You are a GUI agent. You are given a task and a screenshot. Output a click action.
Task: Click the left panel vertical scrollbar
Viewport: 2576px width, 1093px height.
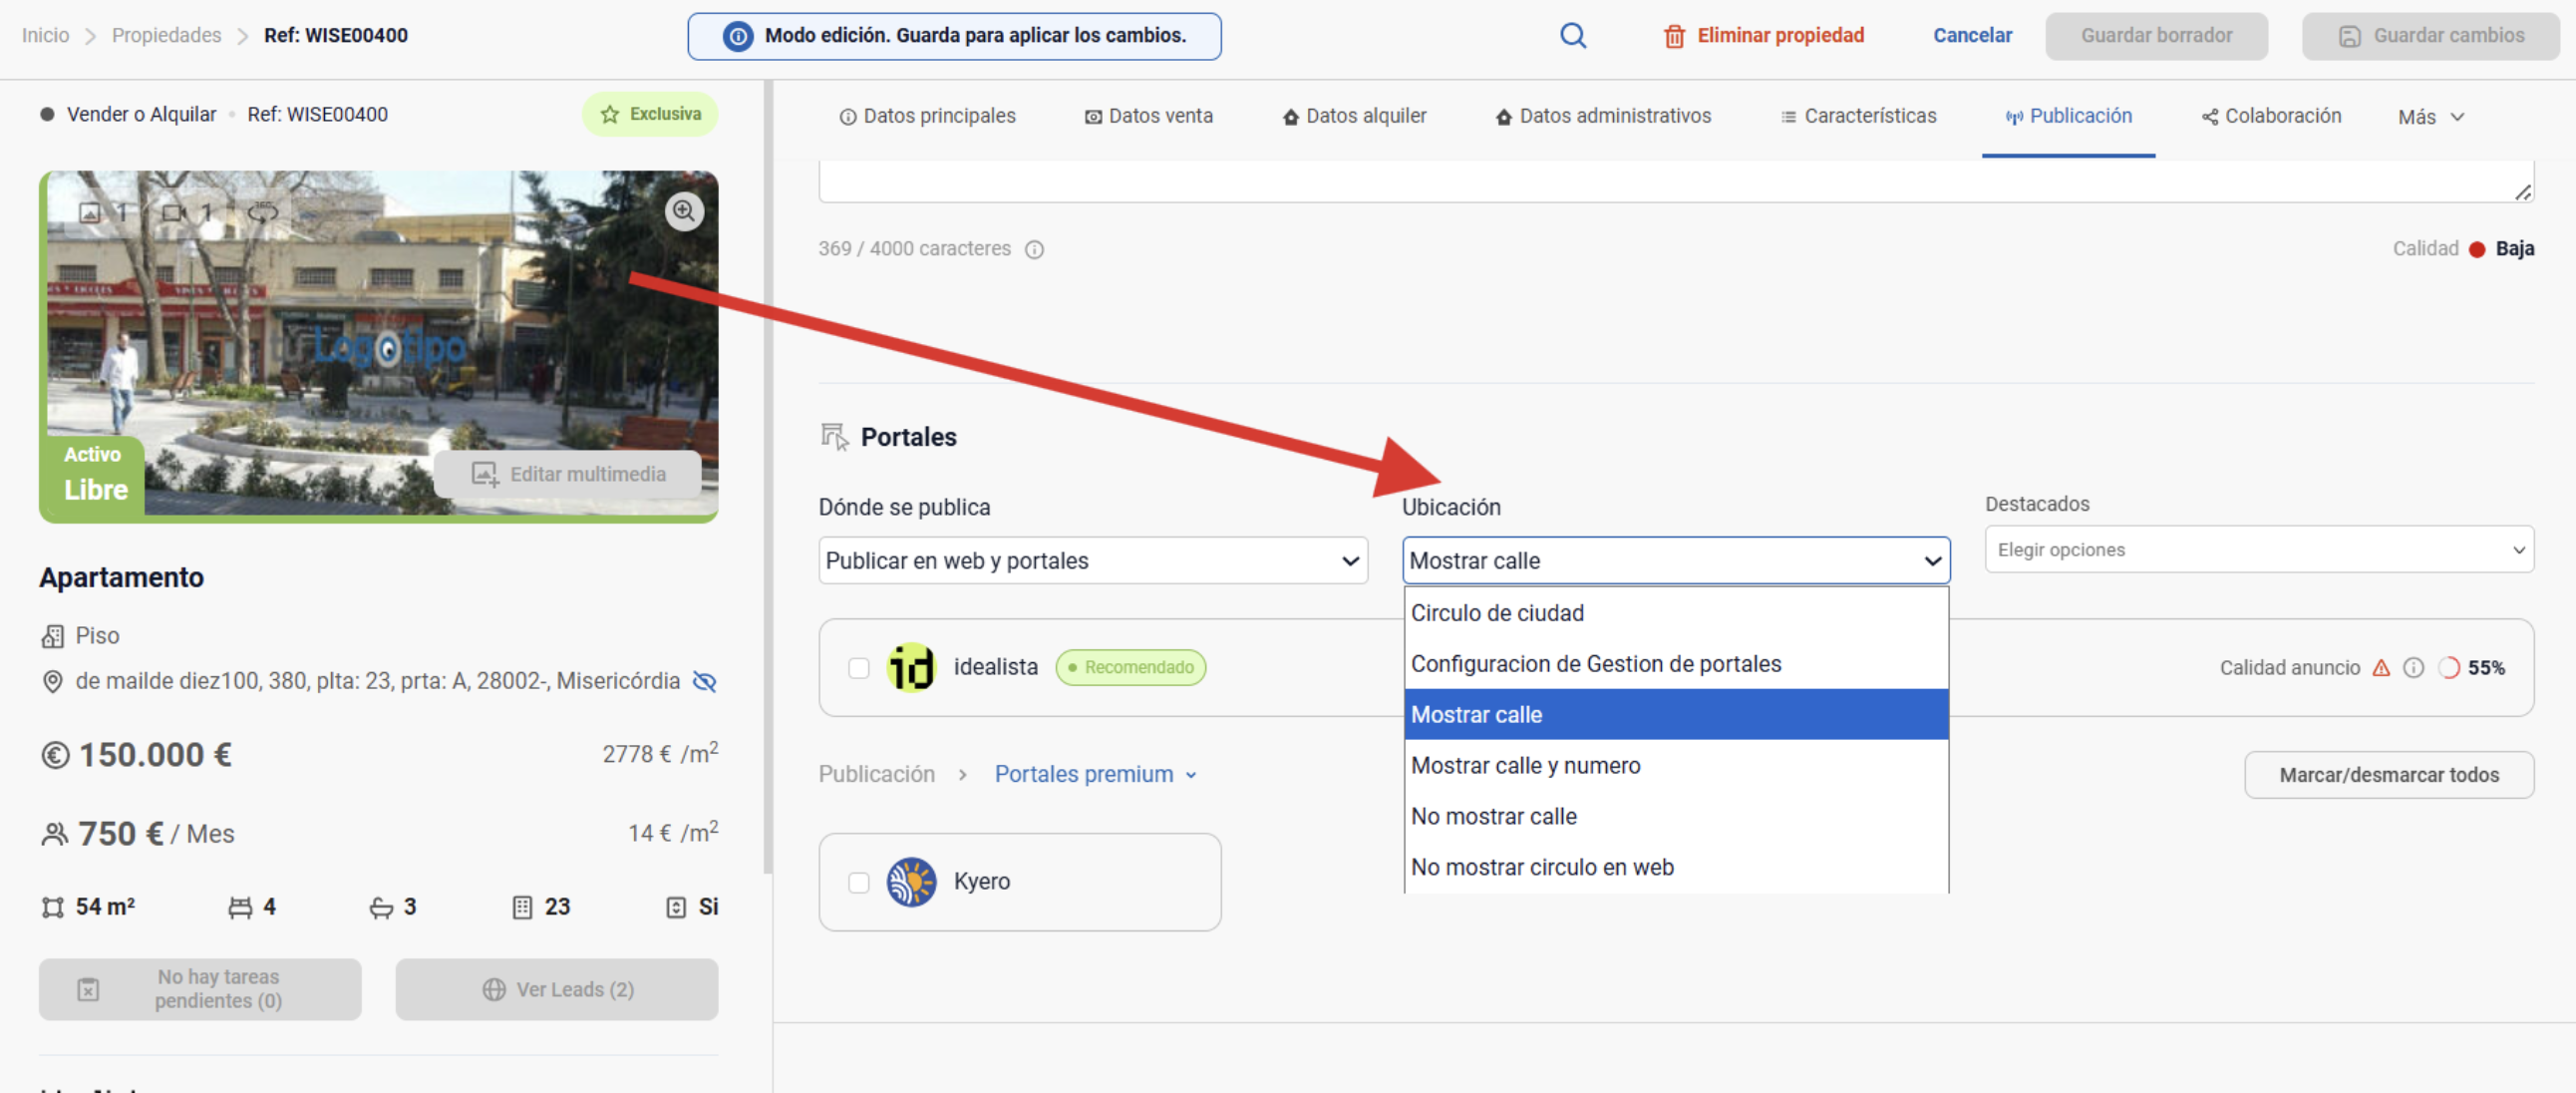[x=768, y=477]
